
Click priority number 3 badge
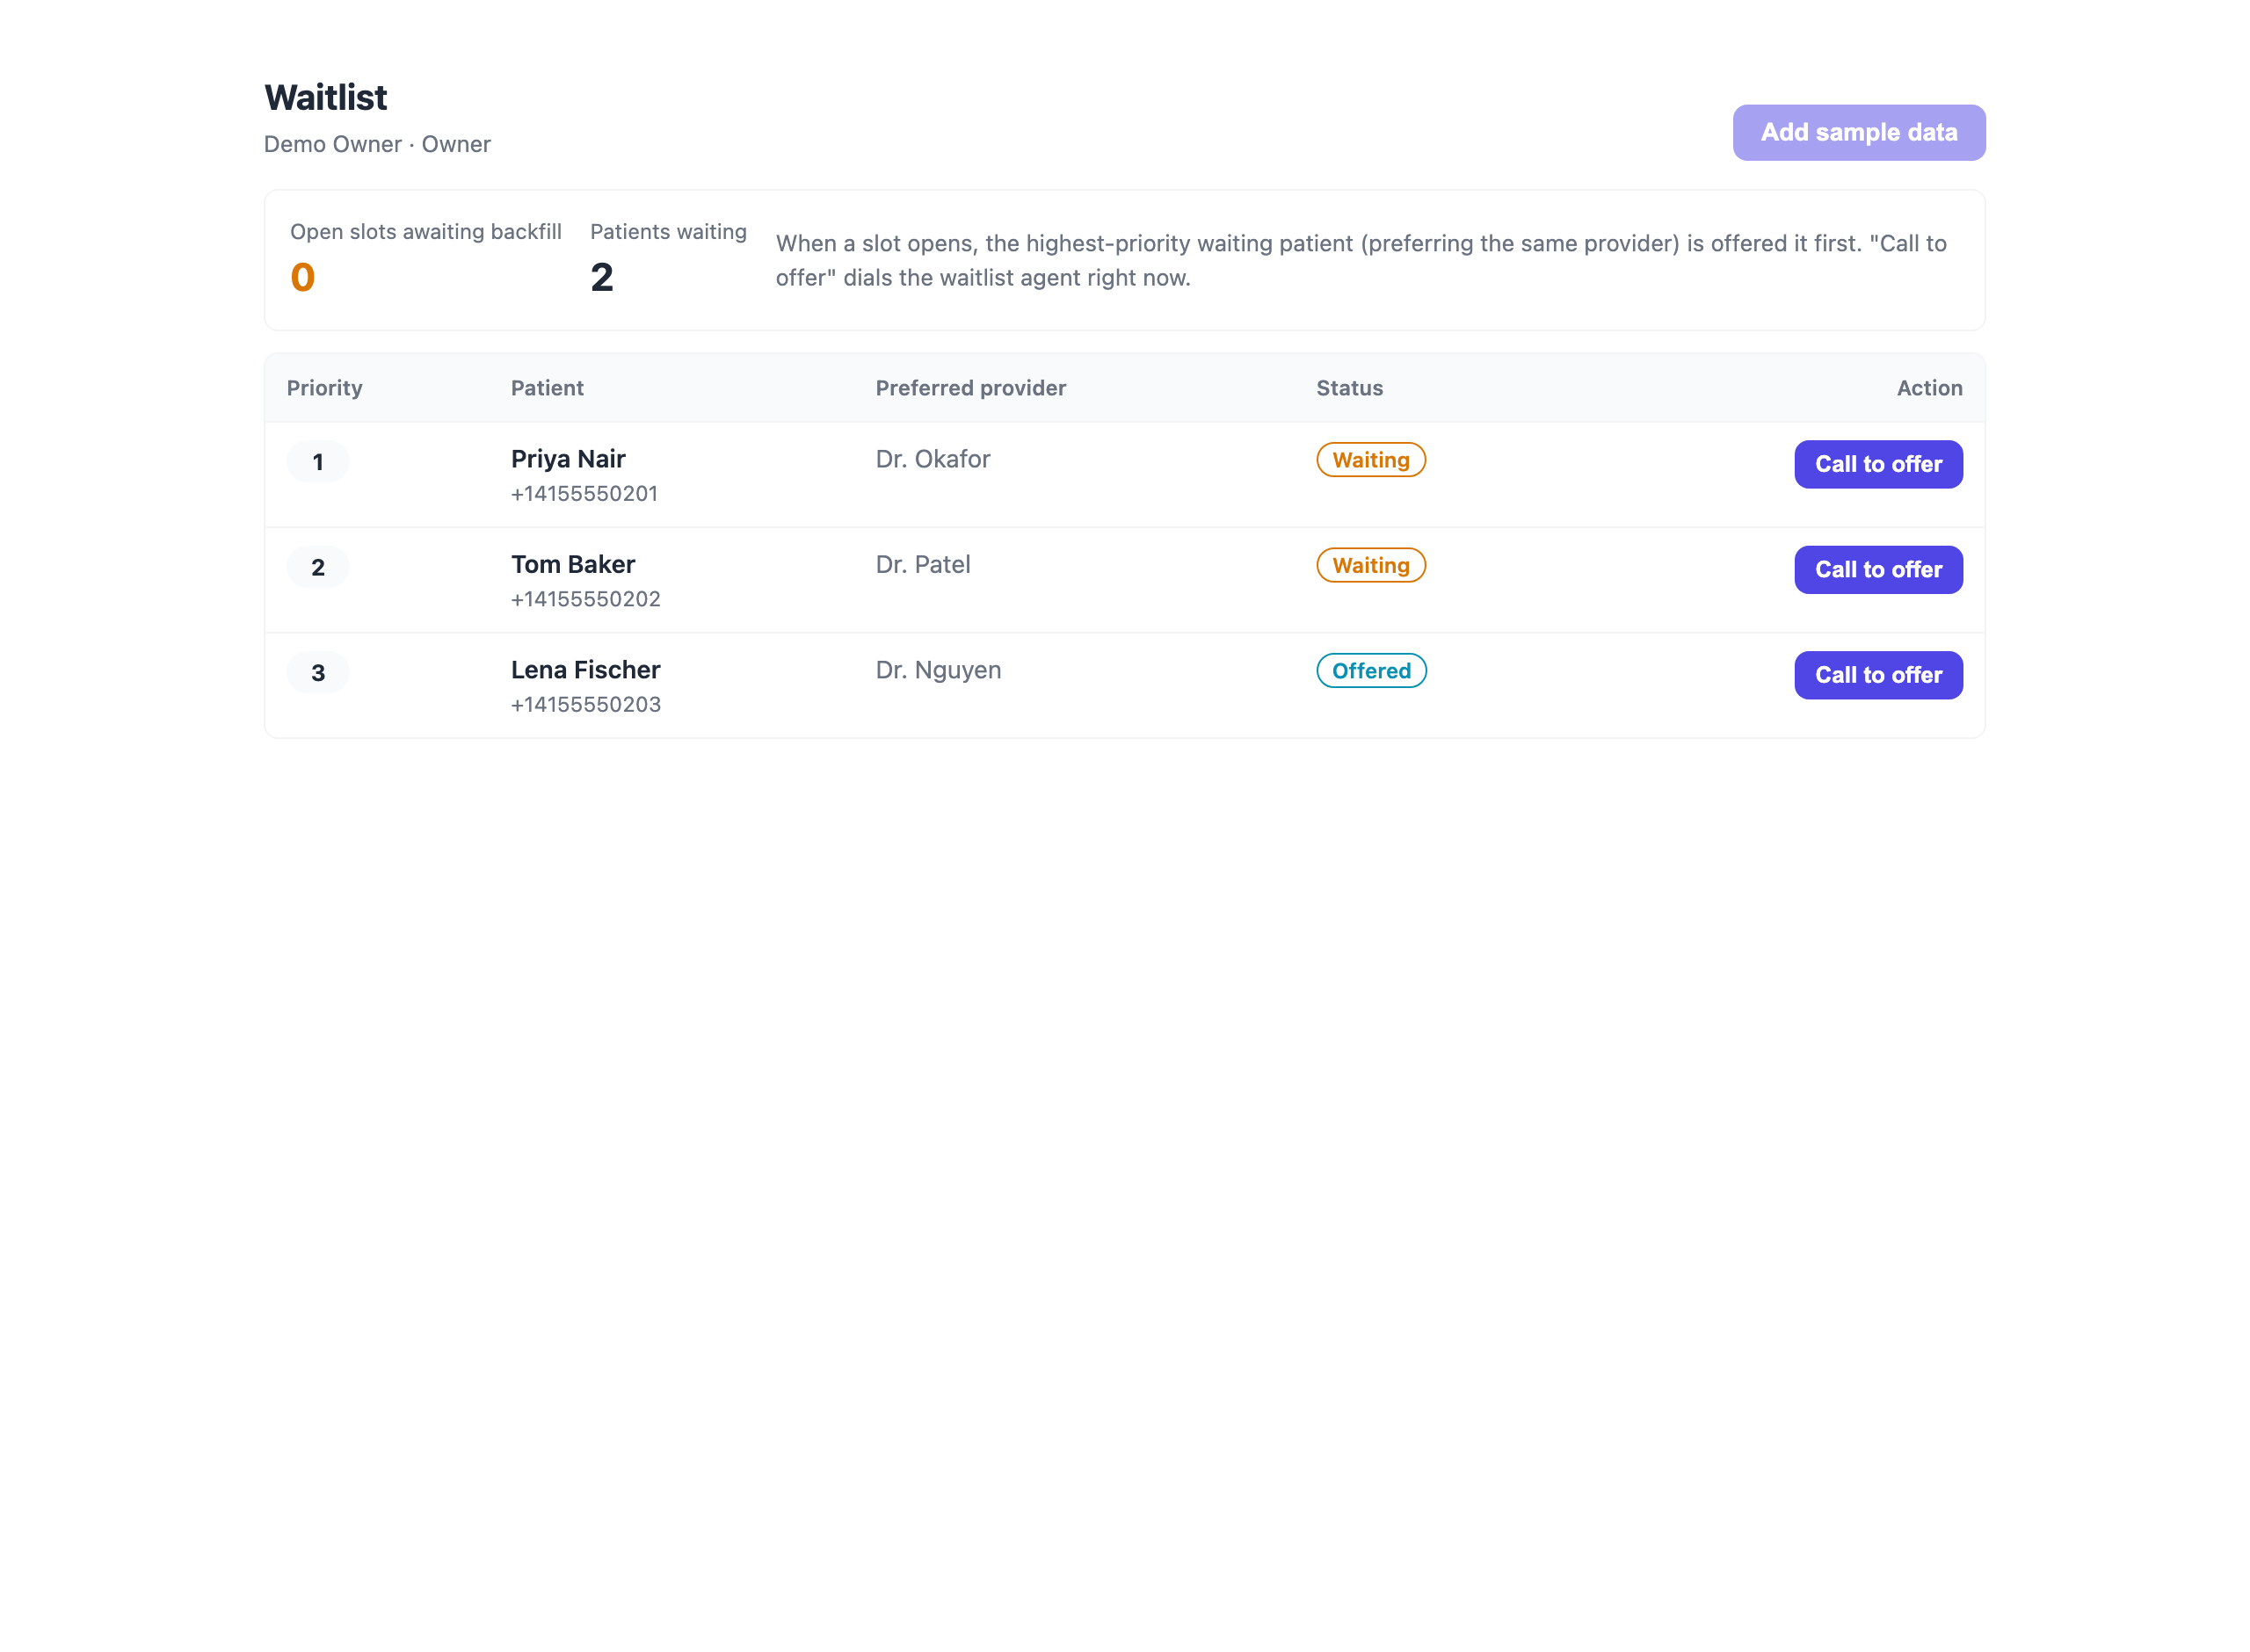(x=318, y=673)
